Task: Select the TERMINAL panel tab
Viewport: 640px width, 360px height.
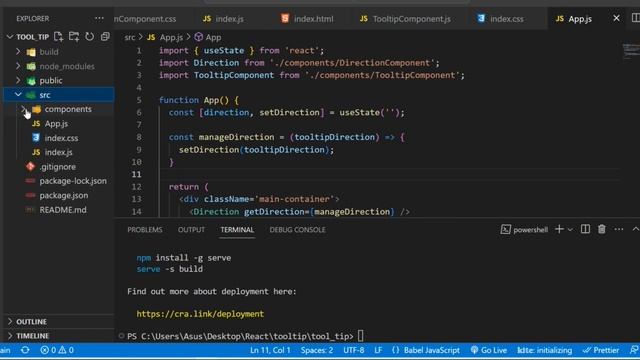Action: click(237, 230)
